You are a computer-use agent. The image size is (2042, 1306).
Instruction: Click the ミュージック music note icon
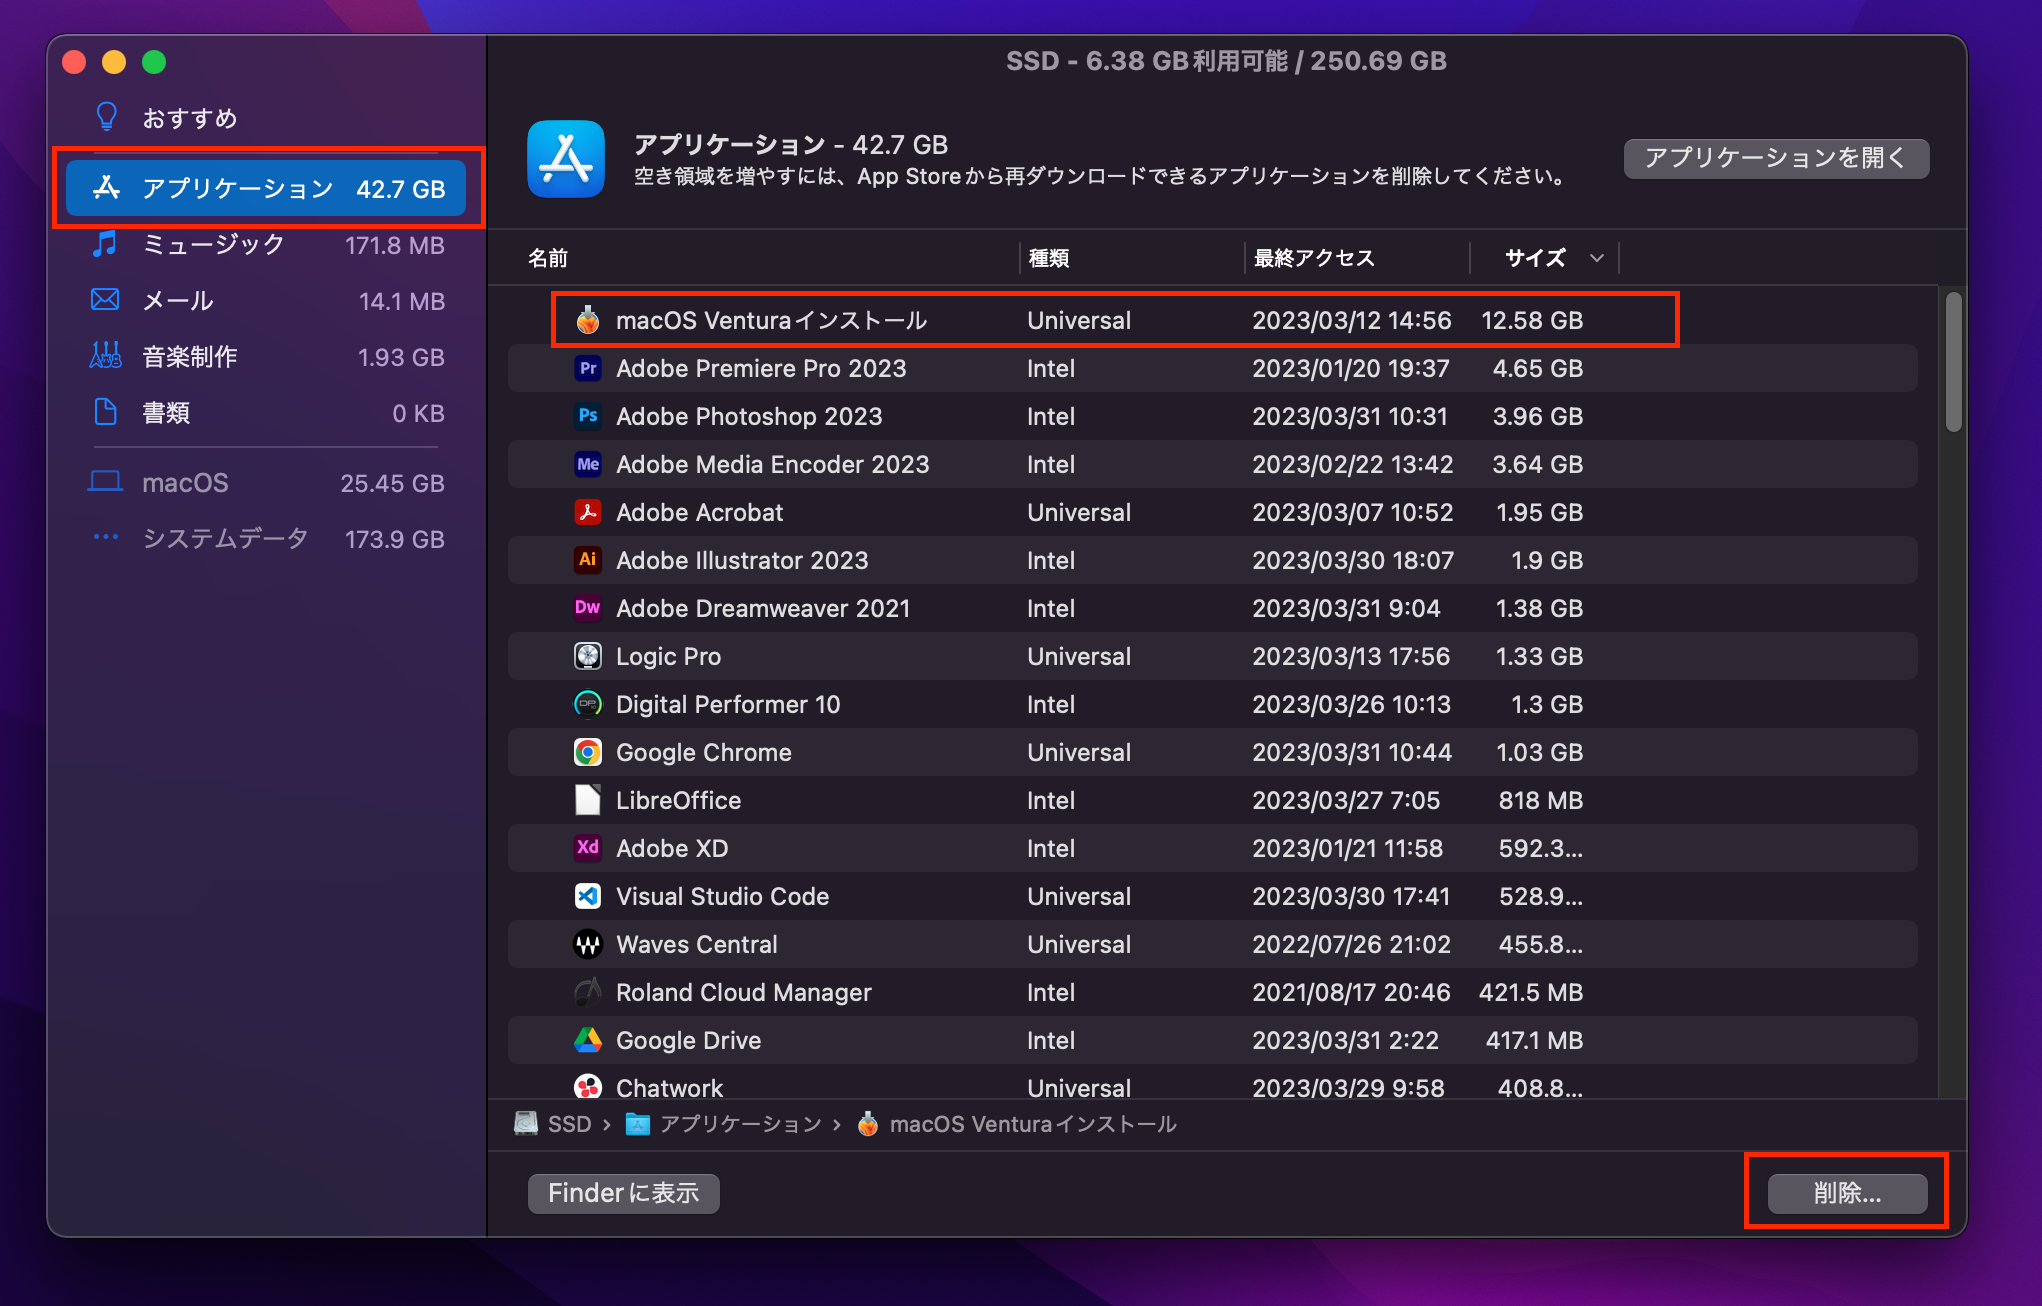click(x=105, y=244)
